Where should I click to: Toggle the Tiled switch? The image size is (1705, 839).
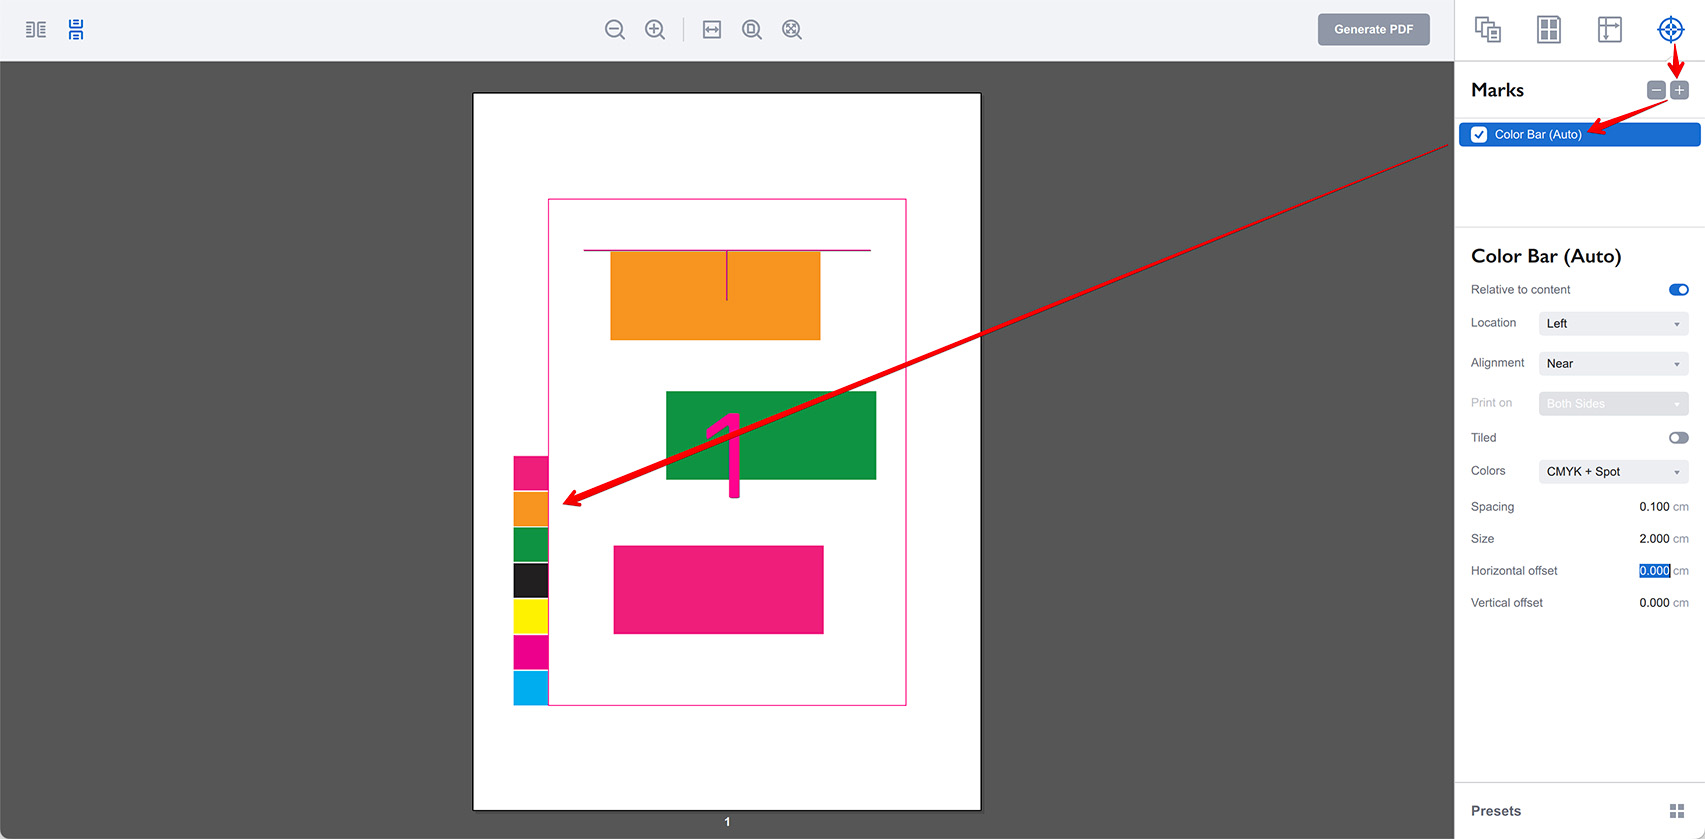(x=1678, y=438)
